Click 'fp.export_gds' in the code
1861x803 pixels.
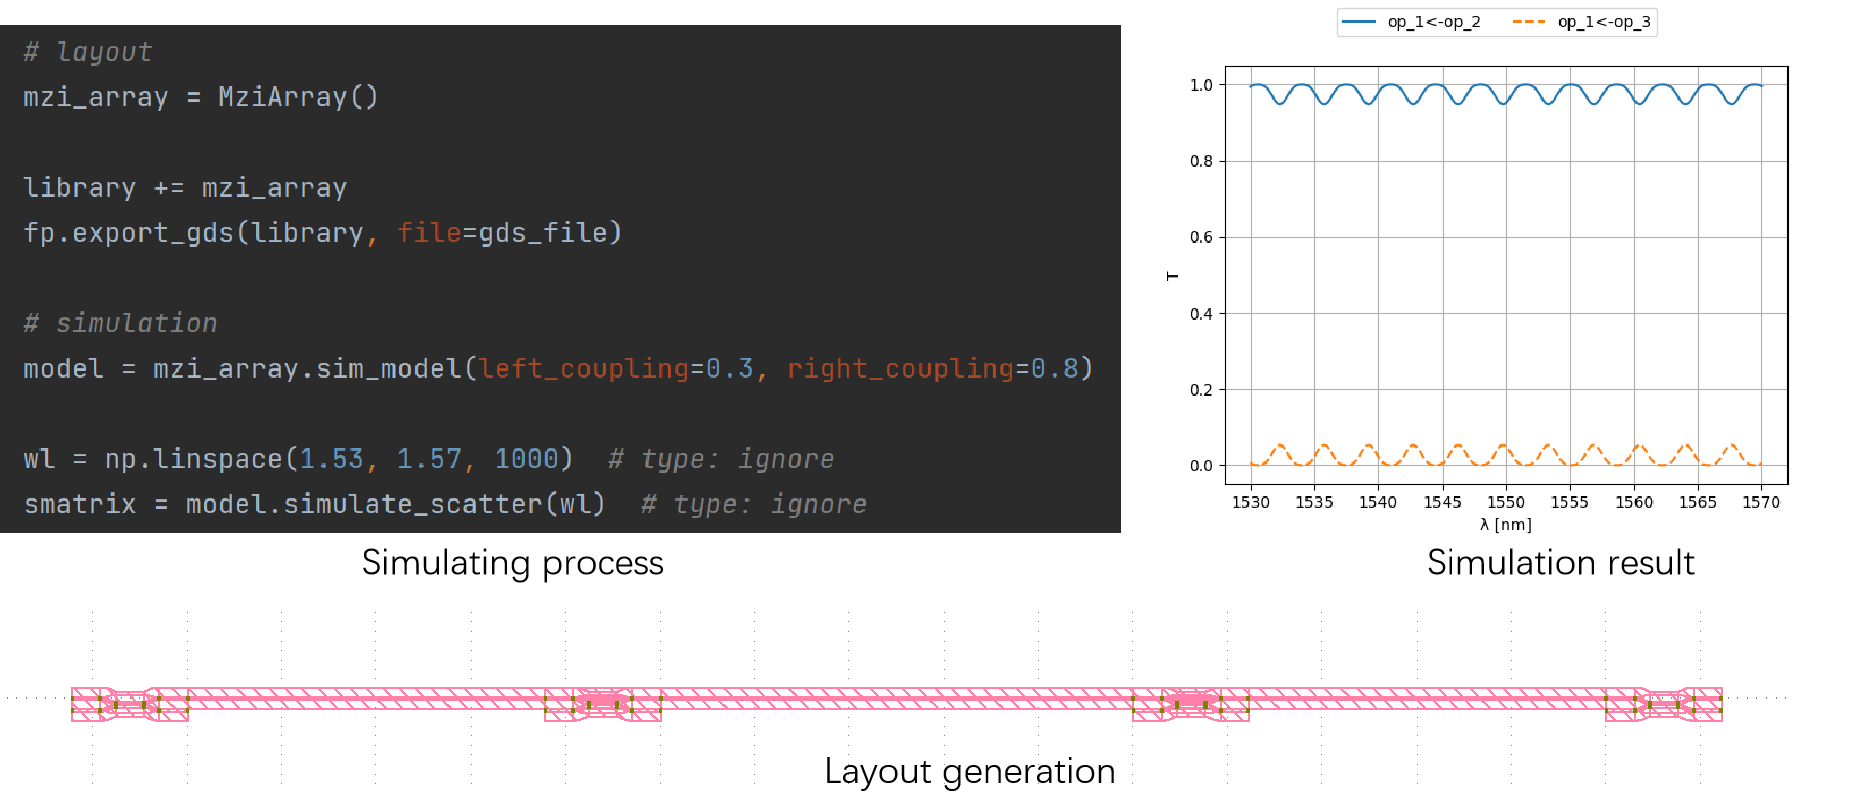(x=128, y=233)
